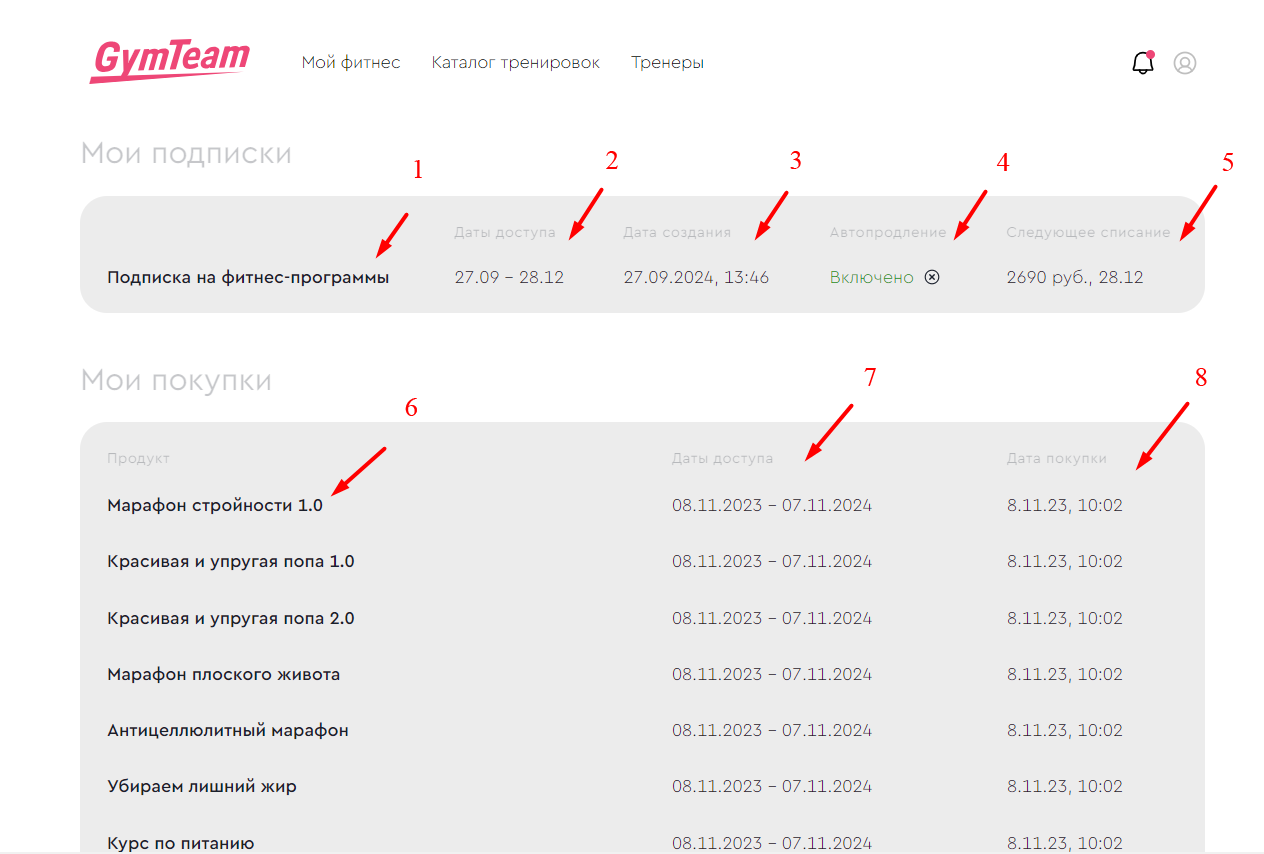
Task: Click the Мои покупки heading
Action: [176, 381]
